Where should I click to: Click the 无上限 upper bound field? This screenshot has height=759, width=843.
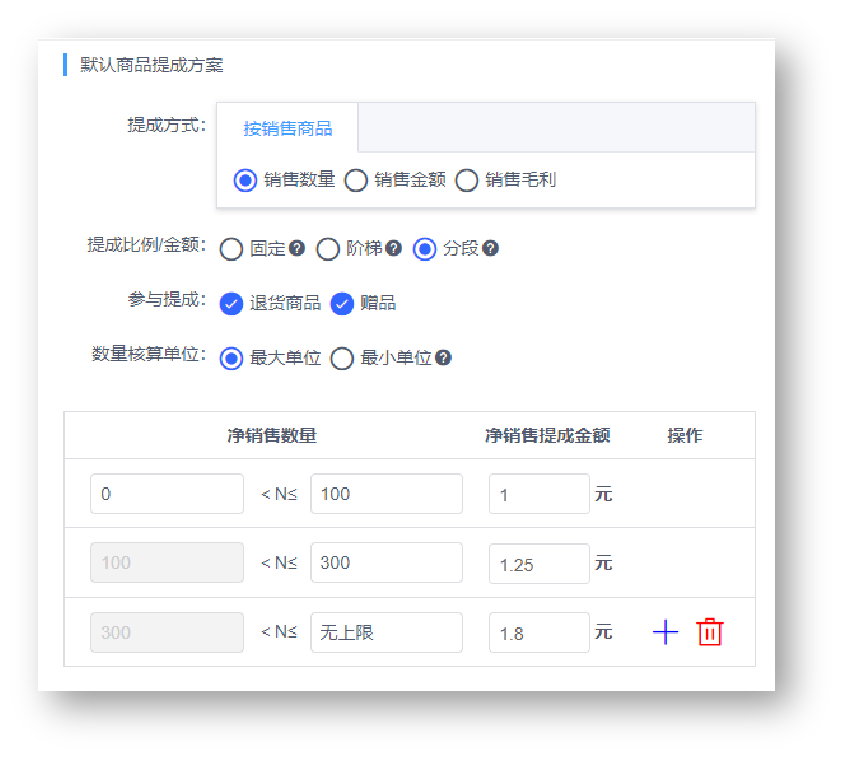coord(387,632)
